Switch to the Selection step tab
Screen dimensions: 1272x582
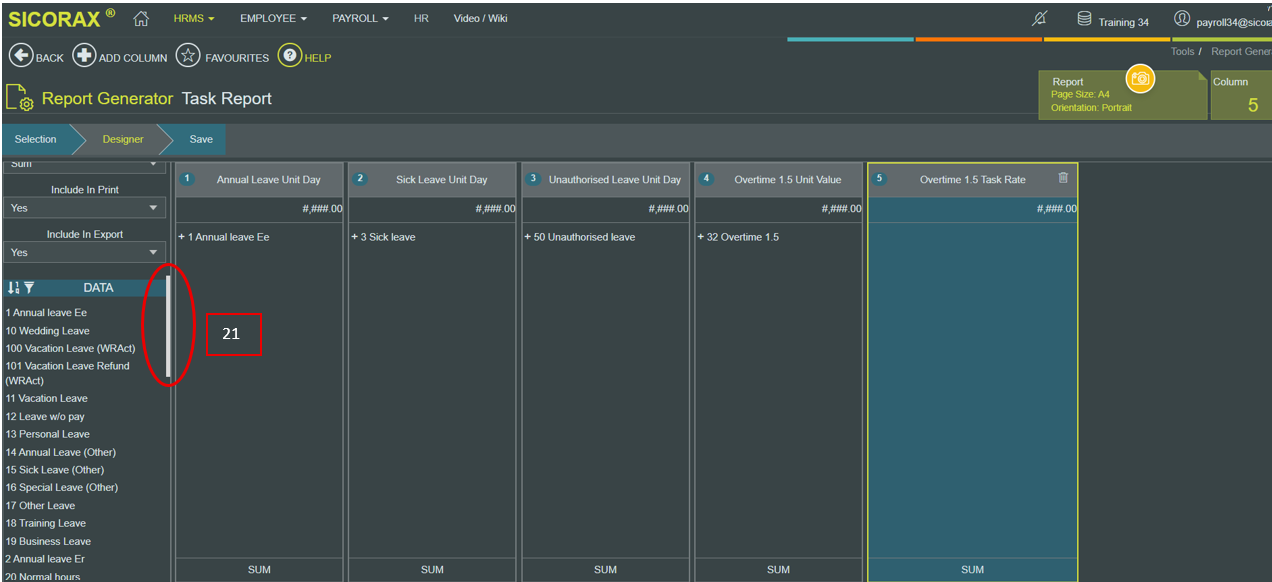[36, 139]
